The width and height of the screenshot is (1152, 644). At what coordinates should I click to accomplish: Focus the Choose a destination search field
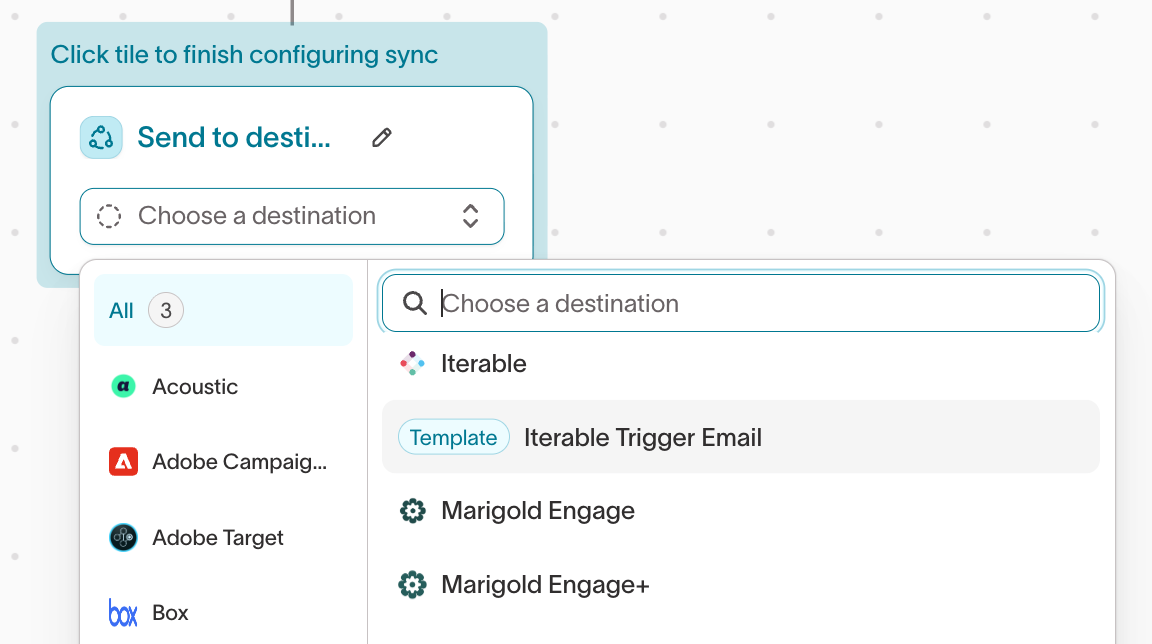pos(760,304)
